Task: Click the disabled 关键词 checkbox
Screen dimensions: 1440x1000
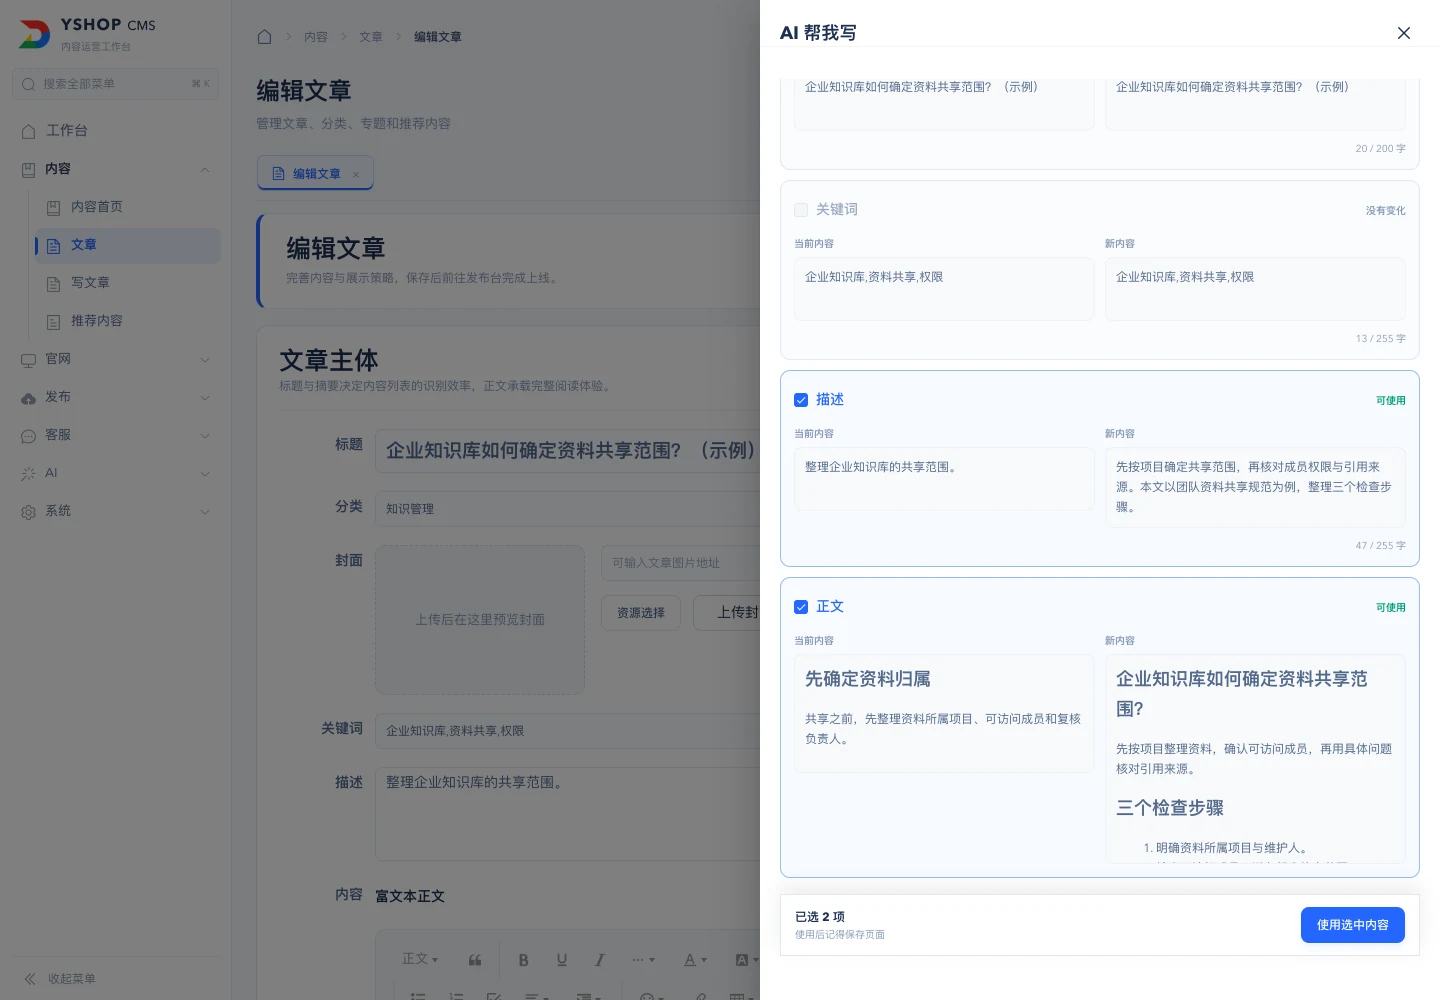Action: pos(801,210)
